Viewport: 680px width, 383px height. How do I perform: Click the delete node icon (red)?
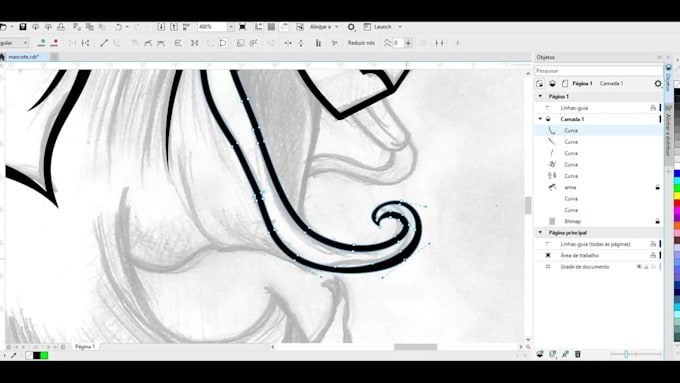pyautogui.click(x=55, y=43)
